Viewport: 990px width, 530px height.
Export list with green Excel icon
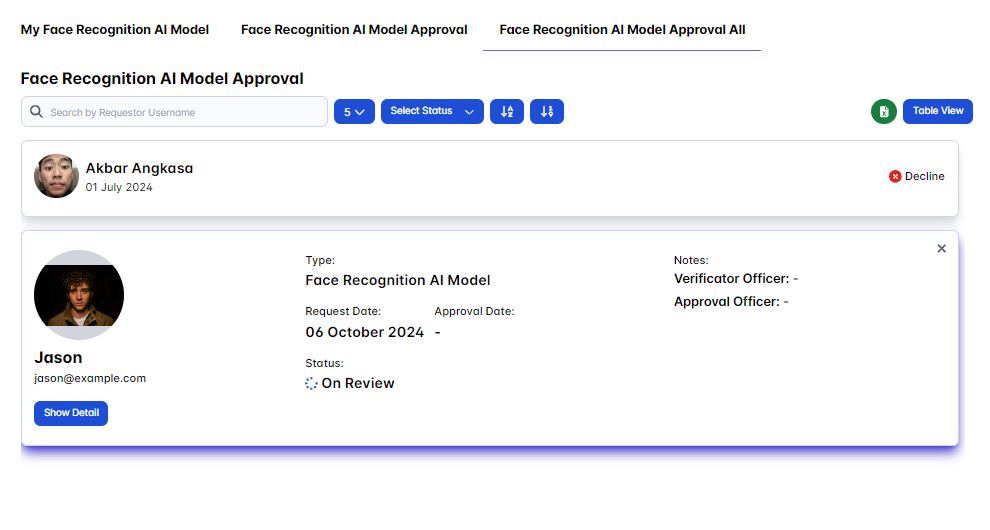883,111
